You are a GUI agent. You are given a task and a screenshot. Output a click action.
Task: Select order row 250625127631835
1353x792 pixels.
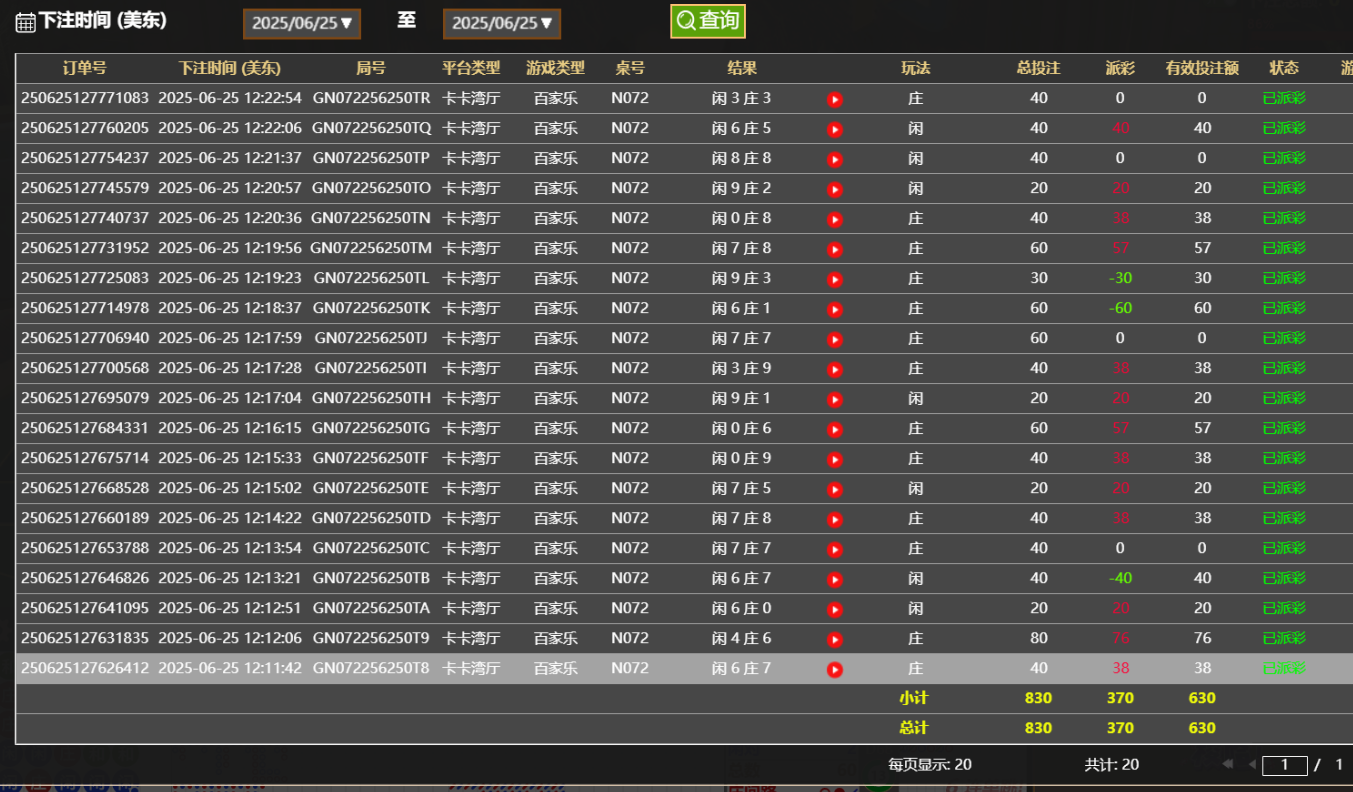pos(84,638)
